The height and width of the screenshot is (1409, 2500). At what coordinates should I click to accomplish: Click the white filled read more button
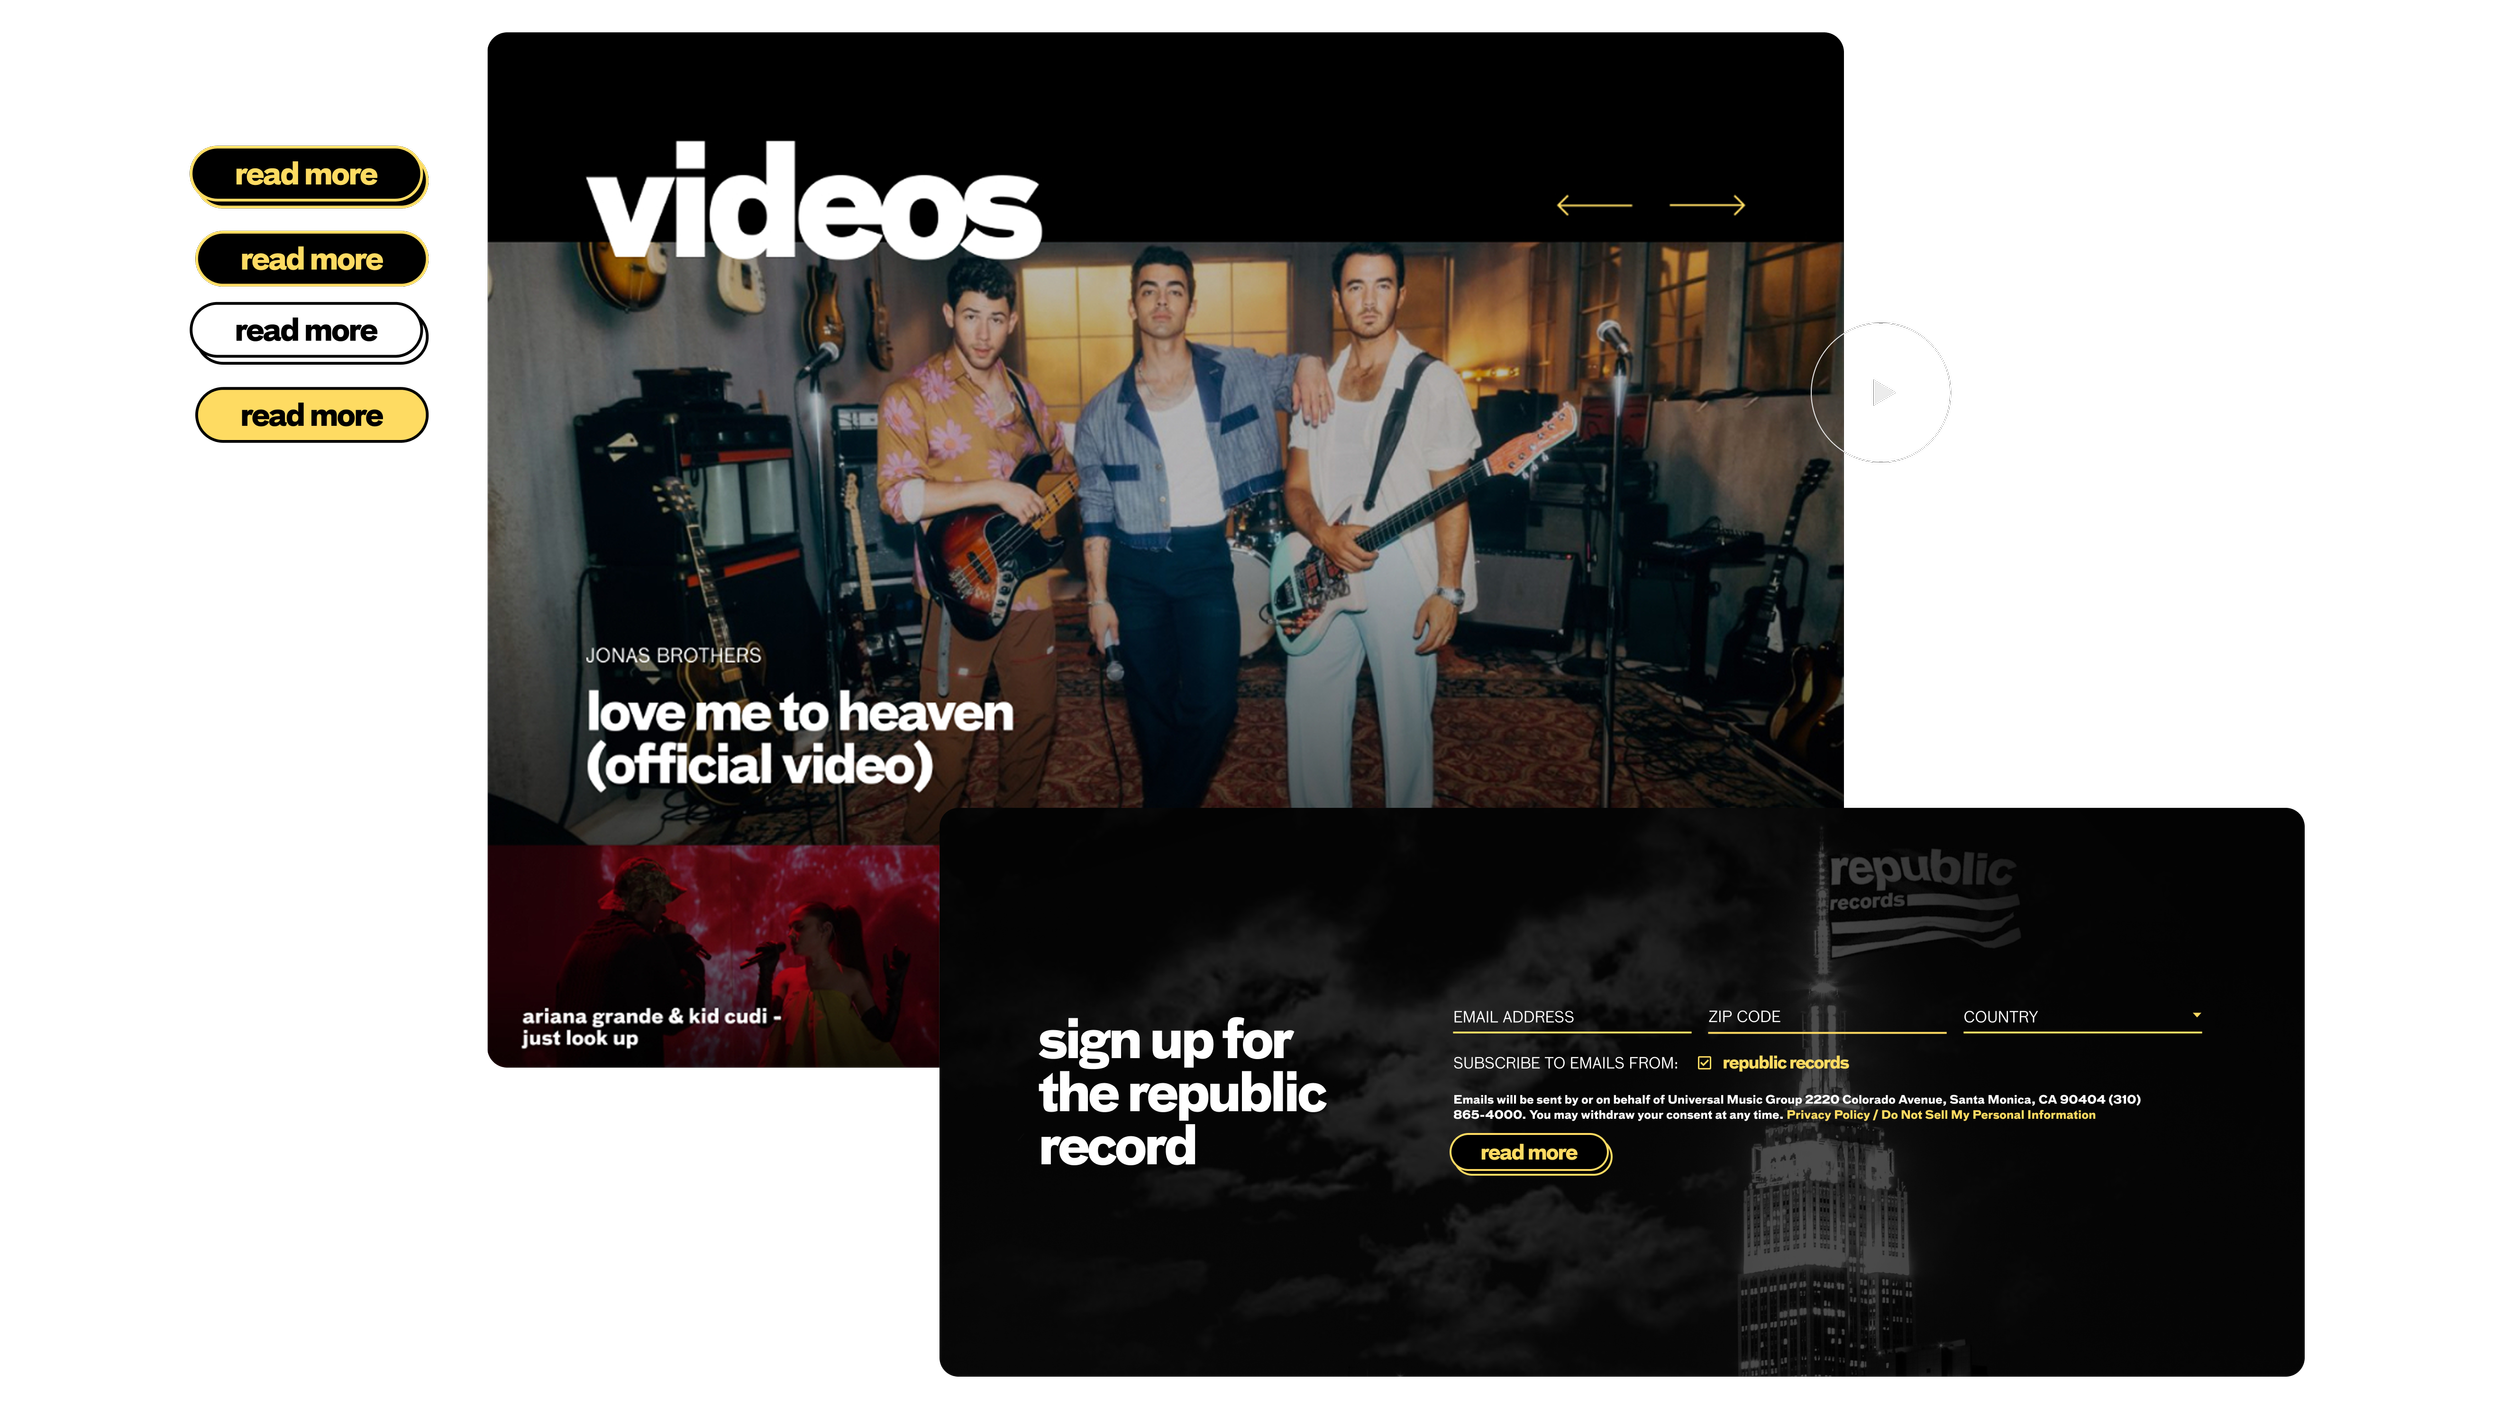point(306,331)
